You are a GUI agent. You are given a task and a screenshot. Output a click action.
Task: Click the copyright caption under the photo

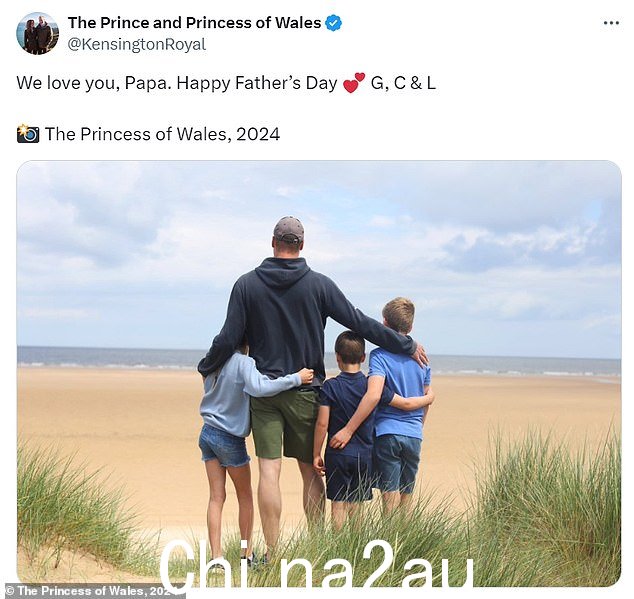[x=92, y=591]
